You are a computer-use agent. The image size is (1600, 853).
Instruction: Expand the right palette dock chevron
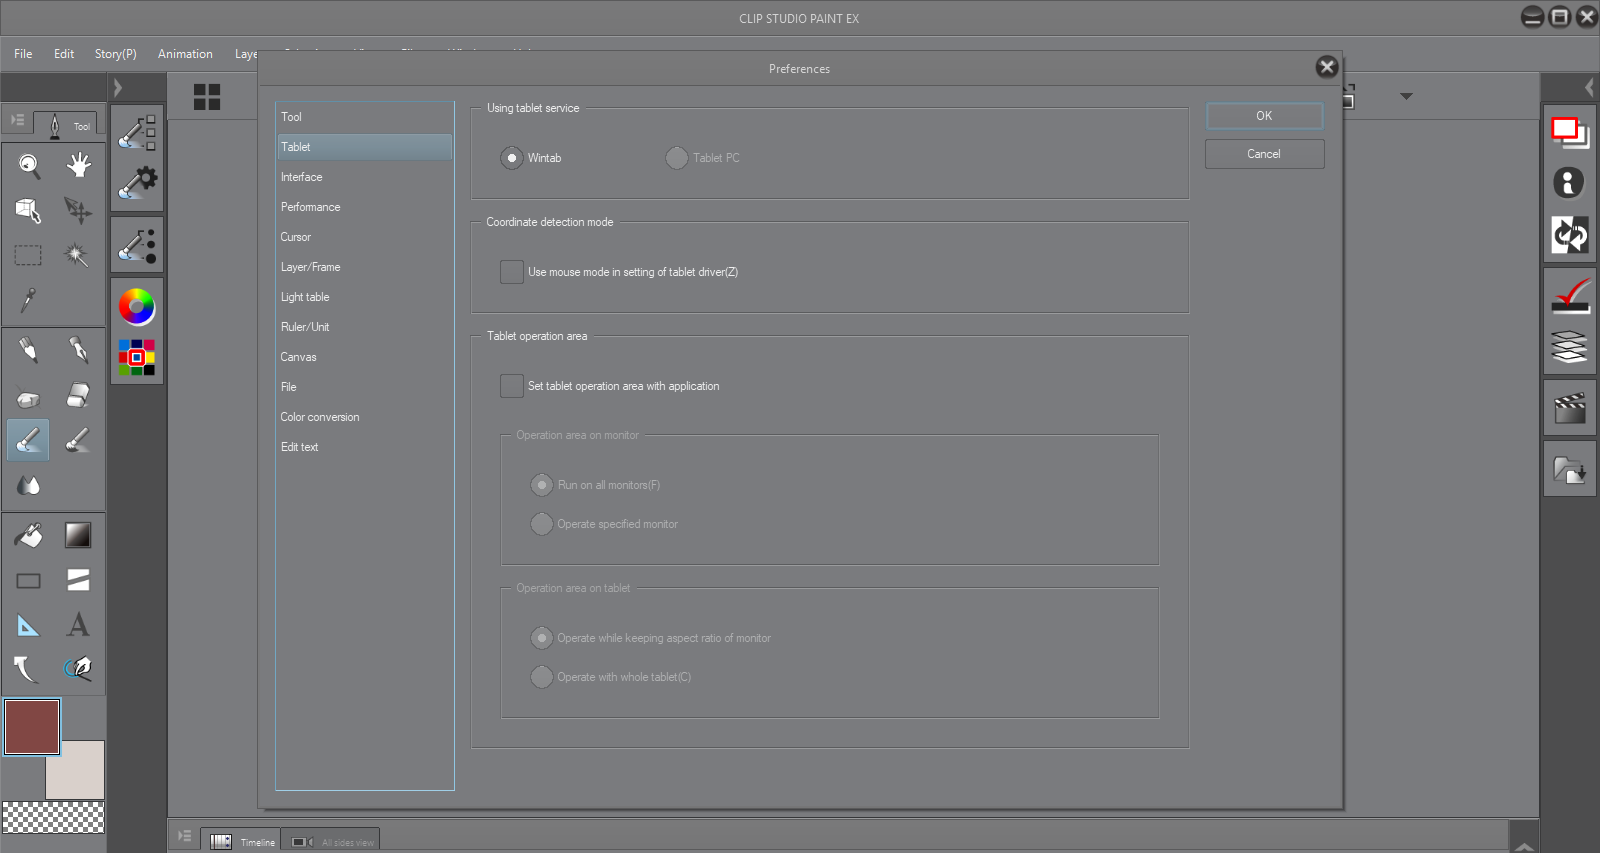click(x=1589, y=88)
